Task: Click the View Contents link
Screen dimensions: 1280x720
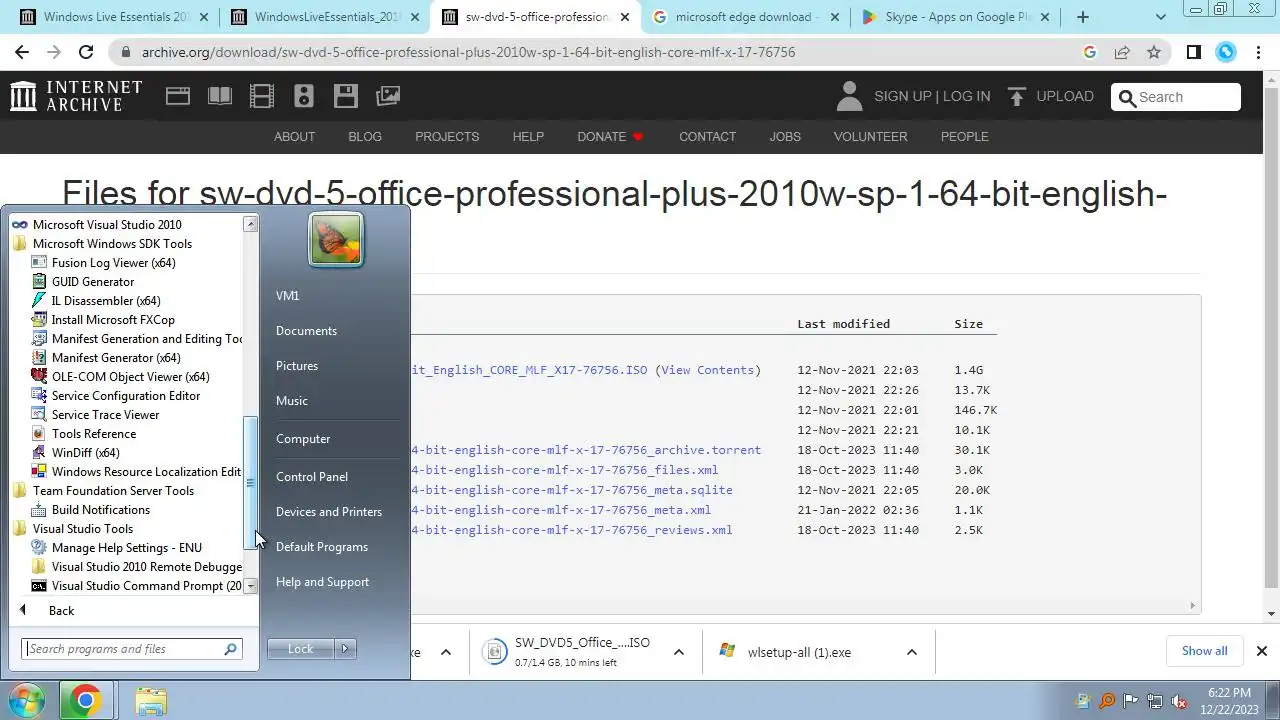Action: (708, 370)
